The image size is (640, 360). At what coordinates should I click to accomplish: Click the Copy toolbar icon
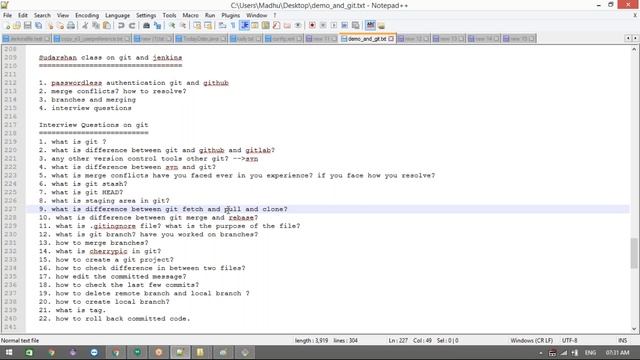(x=96, y=25)
